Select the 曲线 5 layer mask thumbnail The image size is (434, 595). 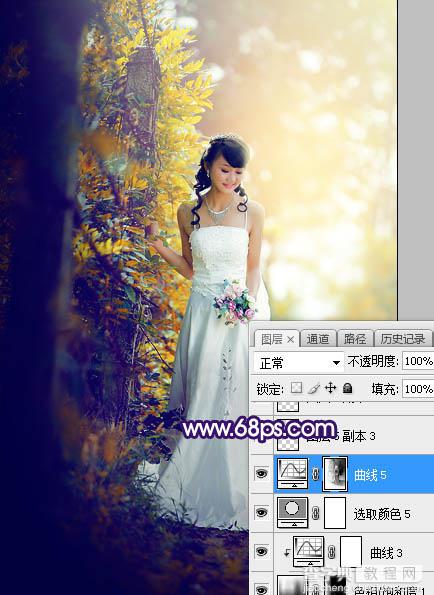click(x=335, y=473)
